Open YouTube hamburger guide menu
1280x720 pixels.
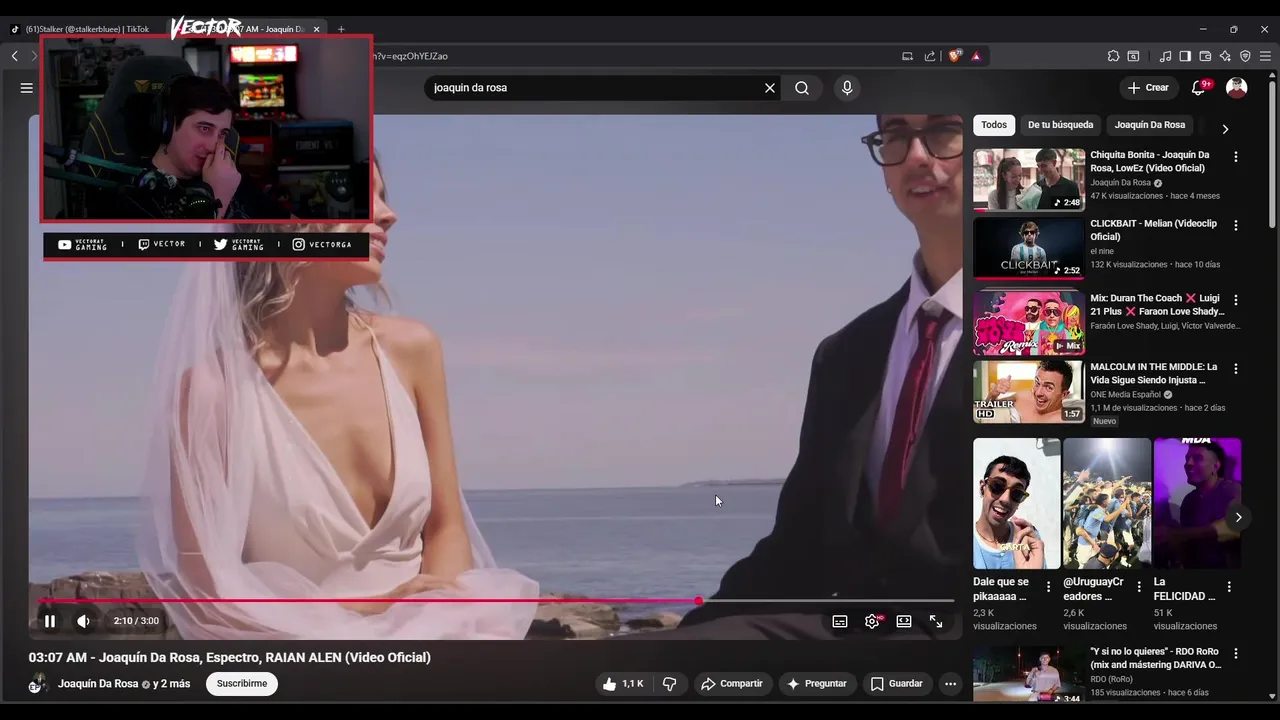pyautogui.click(x=27, y=88)
